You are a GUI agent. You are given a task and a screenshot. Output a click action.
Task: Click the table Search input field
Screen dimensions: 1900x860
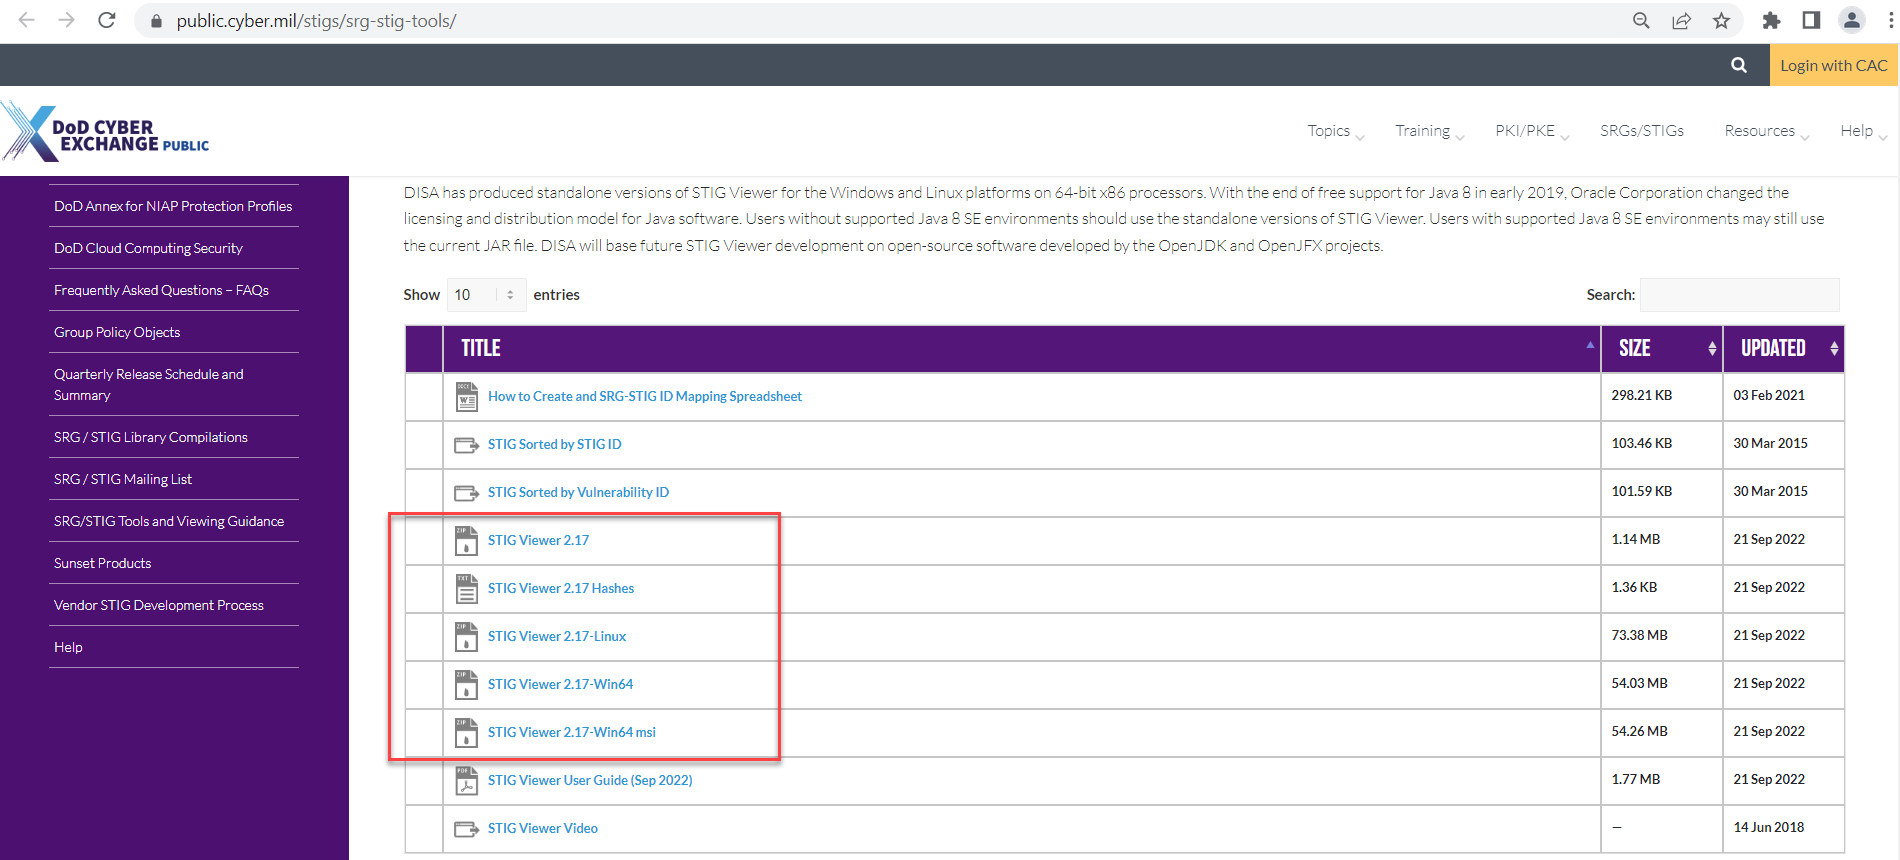click(x=1739, y=295)
